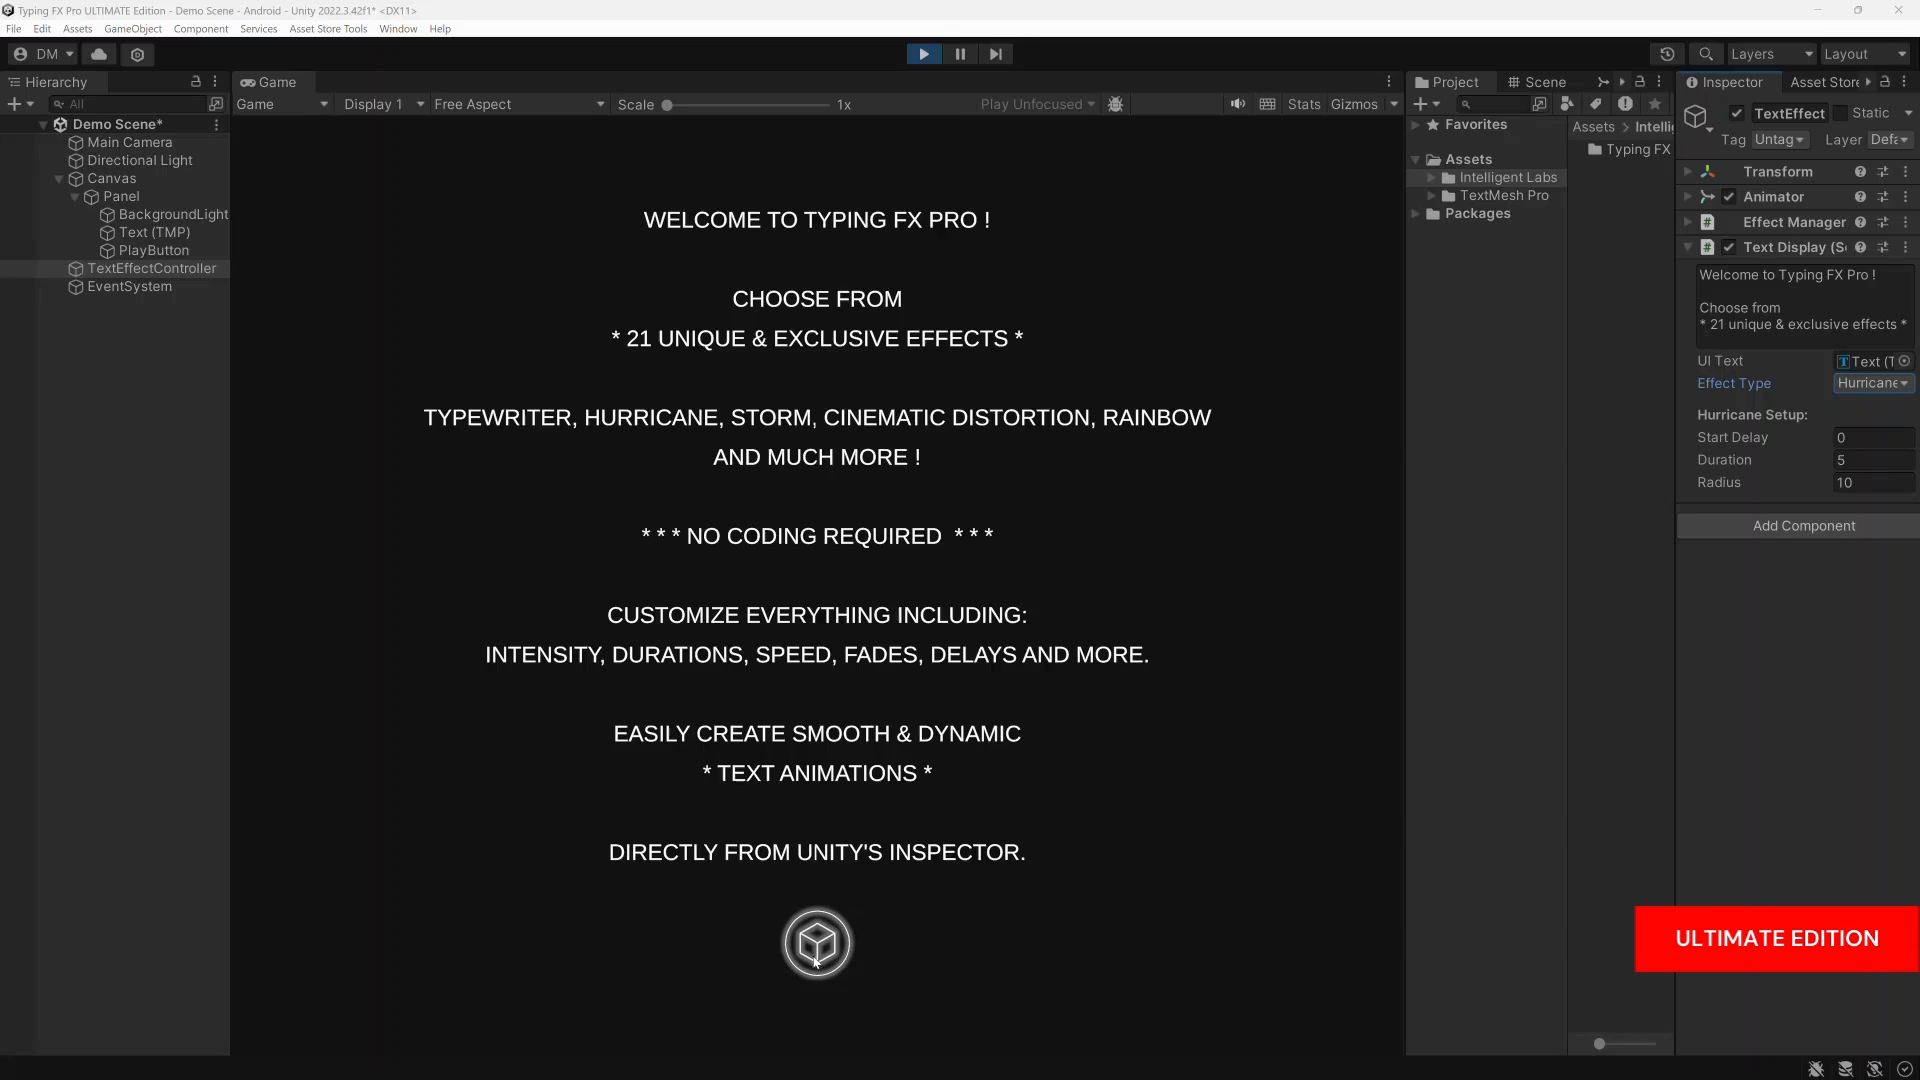
Task: Advance one frame with the Step button
Action: 996,54
